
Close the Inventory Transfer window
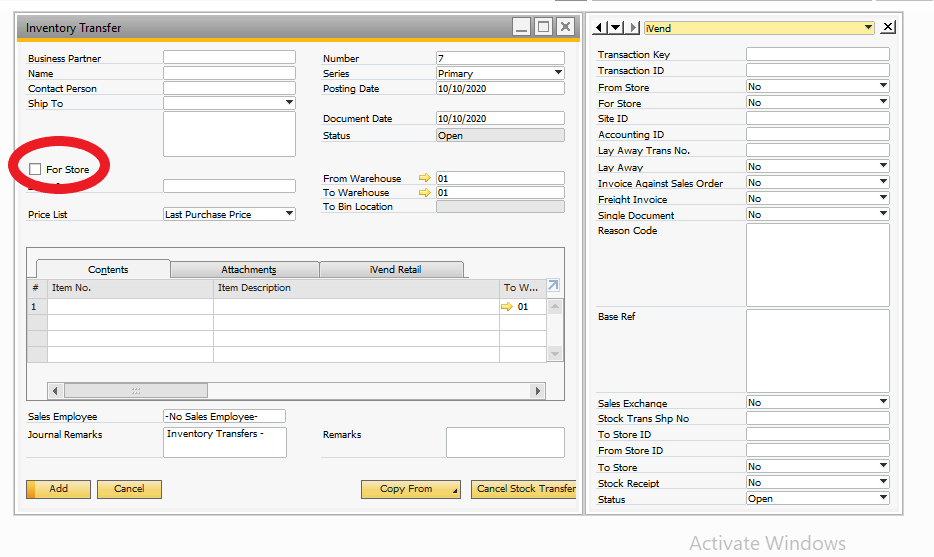coord(565,27)
